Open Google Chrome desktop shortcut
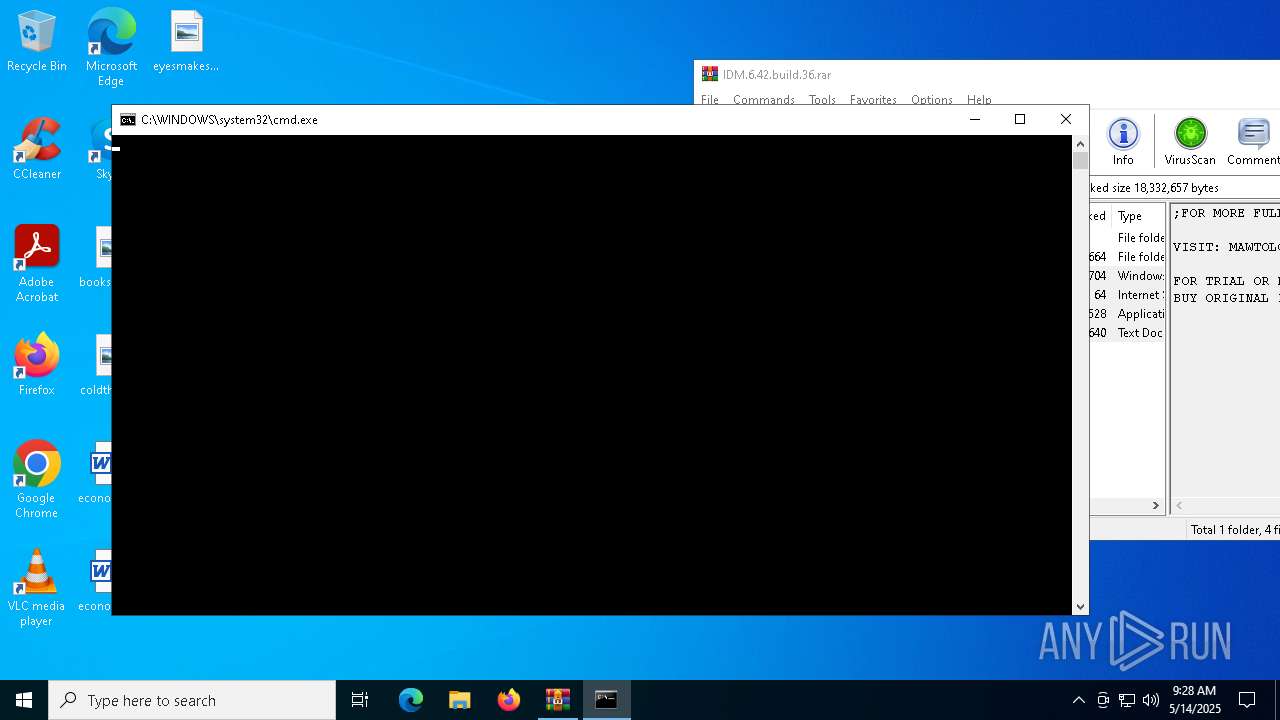1280x720 pixels. pos(37,480)
